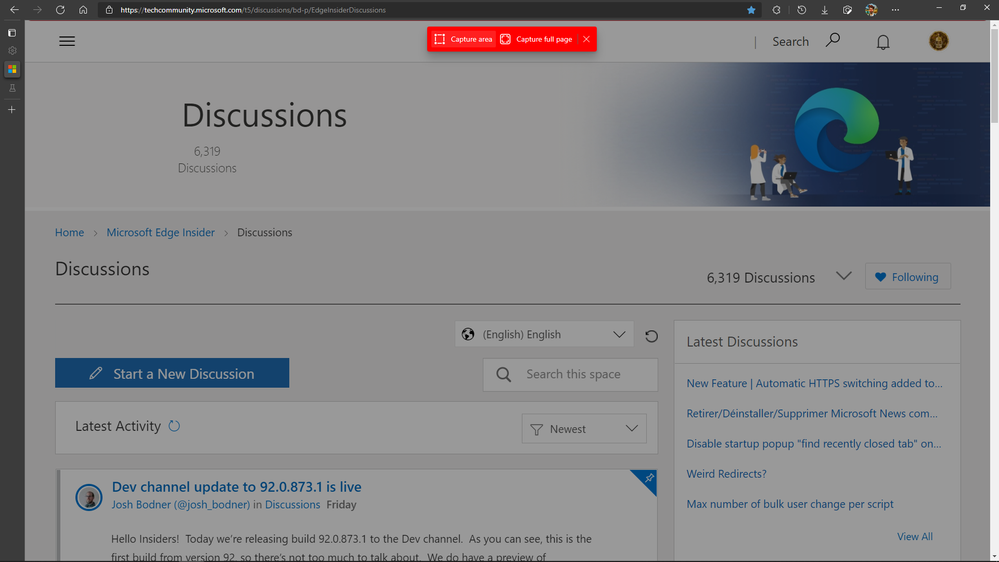The width and height of the screenshot is (999, 562).
Task: Go to Home breadcrumb link
Action: tap(69, 233)
